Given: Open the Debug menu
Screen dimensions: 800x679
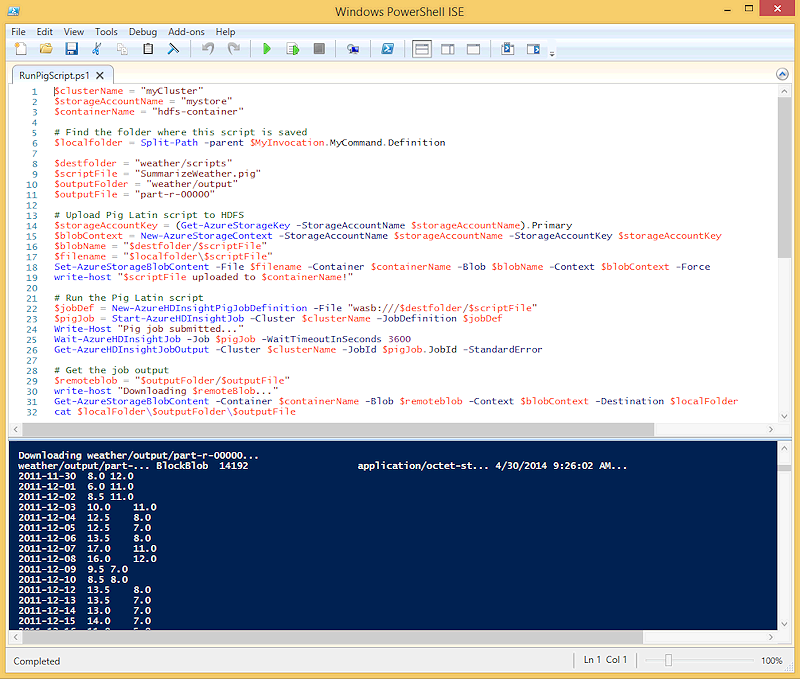Looking at the screenshot, I should pos(142,32).
